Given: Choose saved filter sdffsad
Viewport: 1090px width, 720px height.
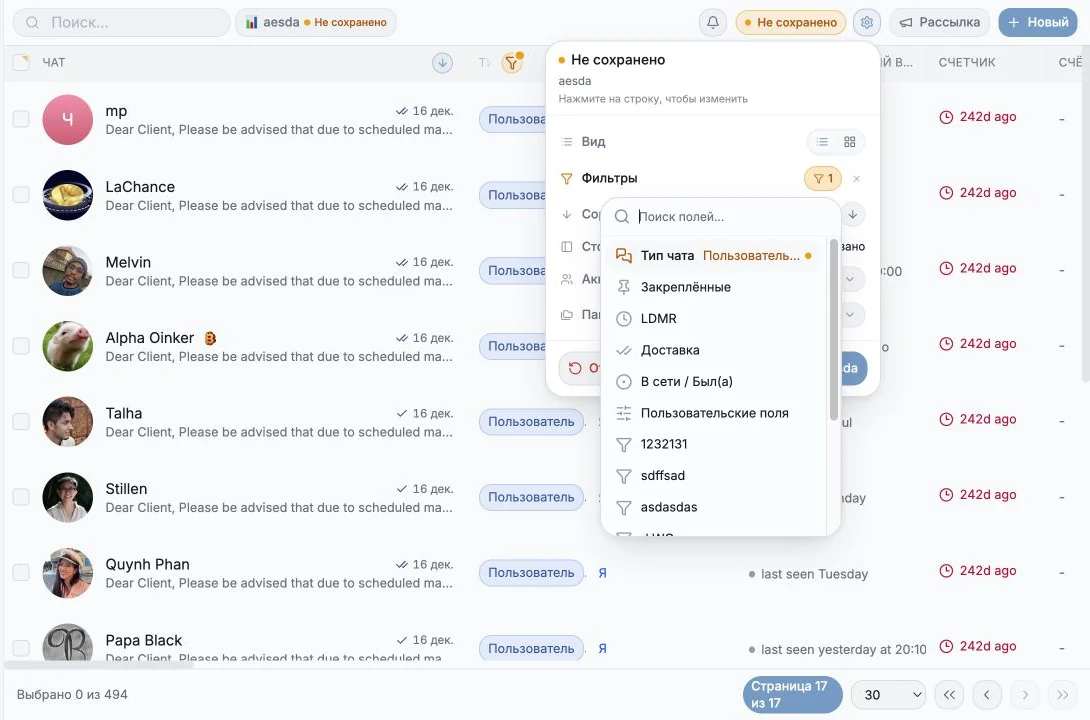Looking at the screenshot, I should [x=714, y=475].
